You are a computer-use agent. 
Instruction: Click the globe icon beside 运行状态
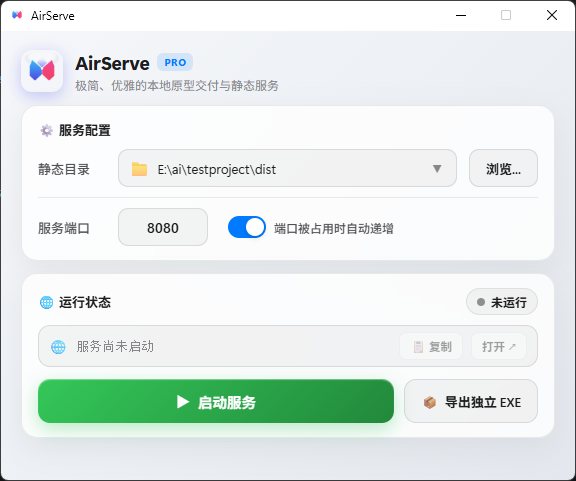[x=46, y=302]
